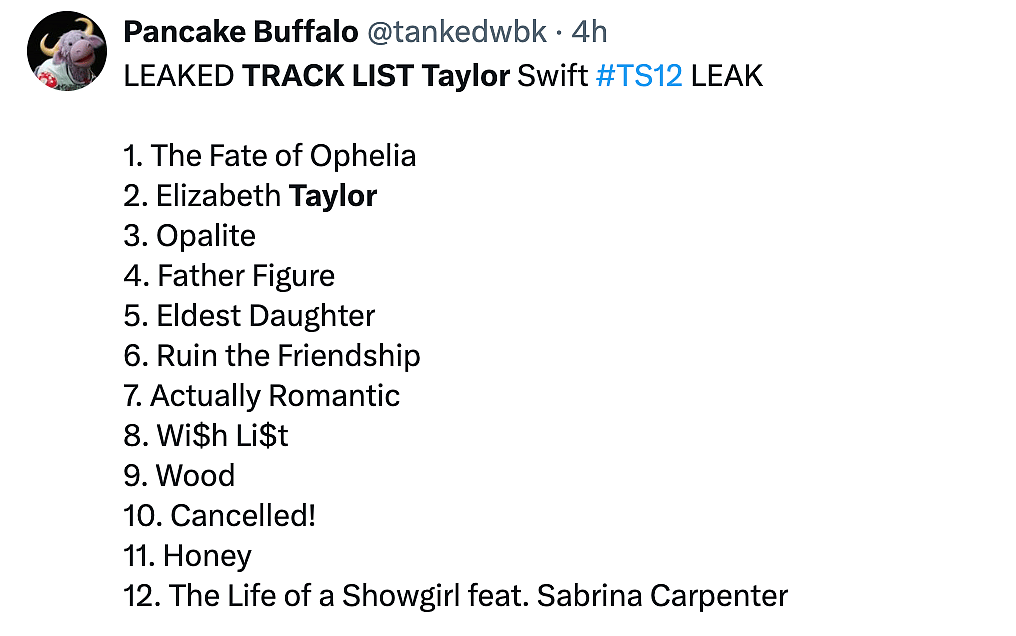Select the Cancelled! track line
Viewport: 1016px width, 636px height.
(x=220, y=516)
